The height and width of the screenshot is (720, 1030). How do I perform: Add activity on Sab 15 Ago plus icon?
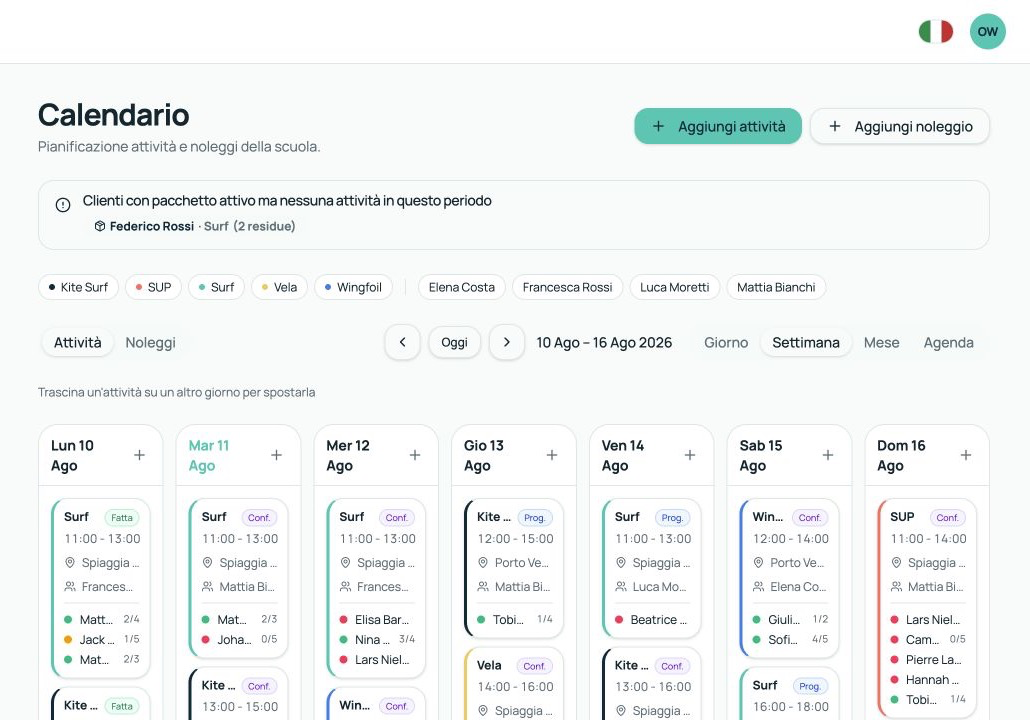point(828,455)
